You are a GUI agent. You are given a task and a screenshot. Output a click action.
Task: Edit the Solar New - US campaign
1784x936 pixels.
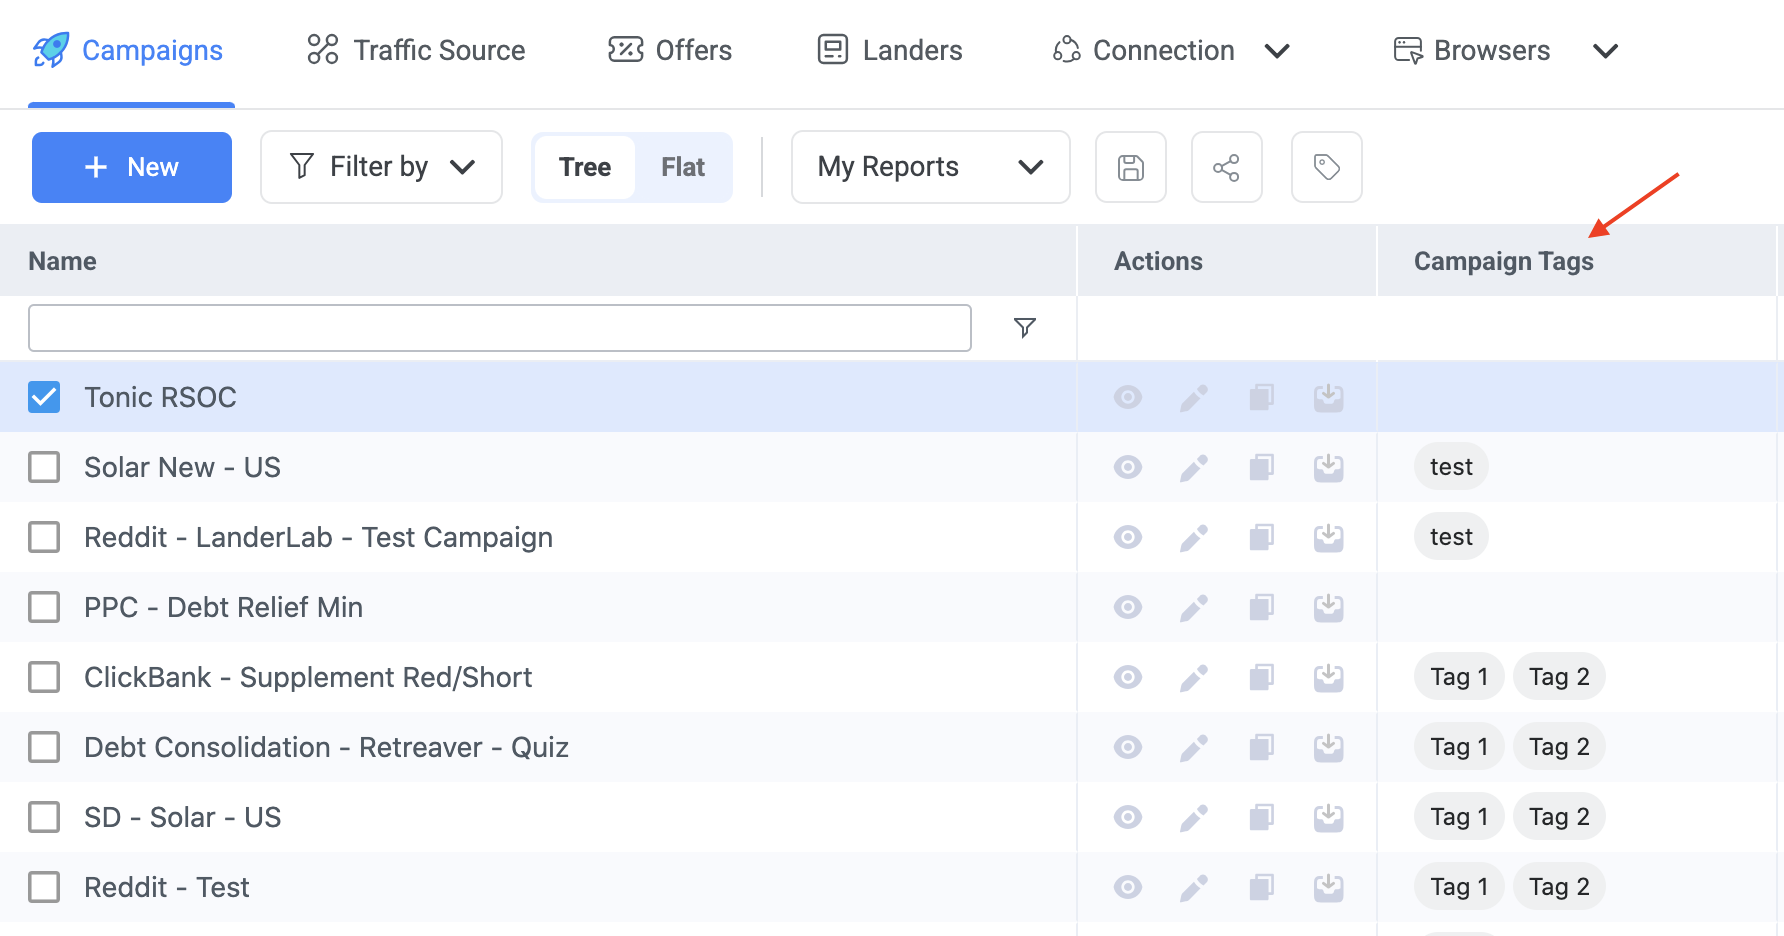1194,467
